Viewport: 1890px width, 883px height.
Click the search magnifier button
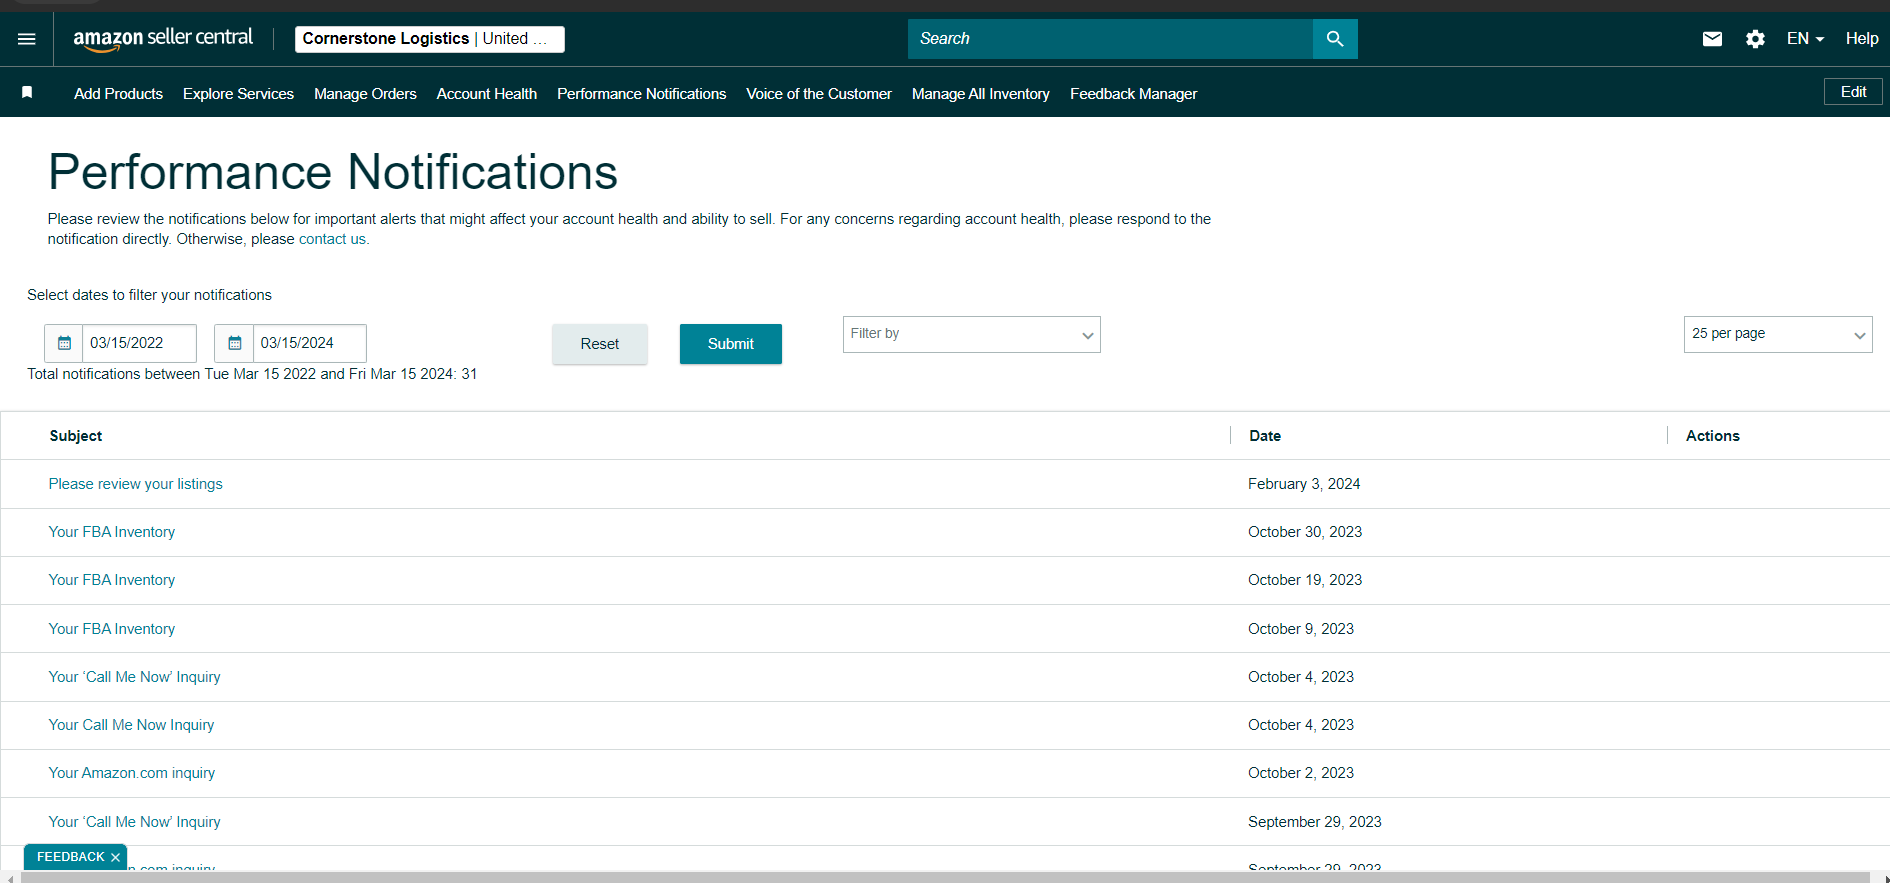[1335, 39]
